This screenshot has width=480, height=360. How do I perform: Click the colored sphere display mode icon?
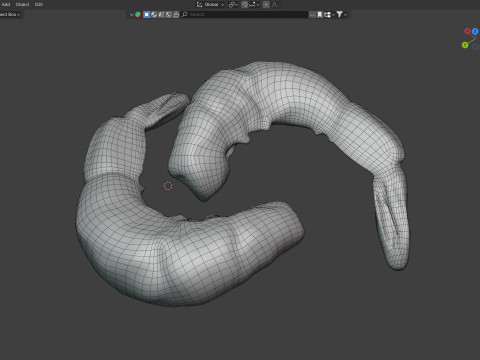(138, 14)
